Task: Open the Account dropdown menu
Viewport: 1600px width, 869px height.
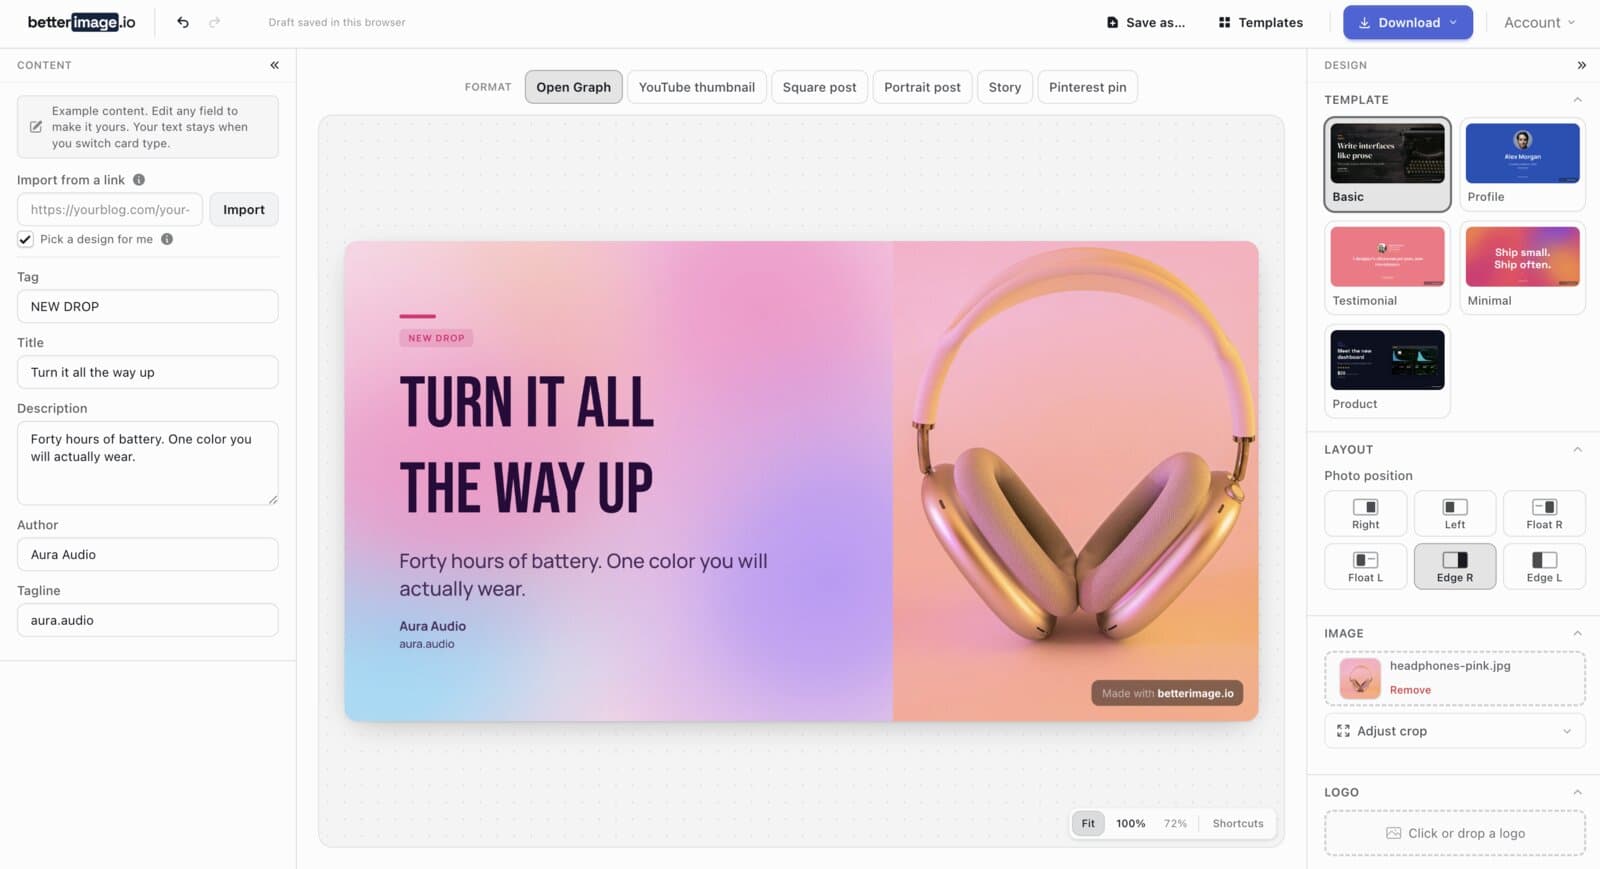Action: coord(1539,22)
